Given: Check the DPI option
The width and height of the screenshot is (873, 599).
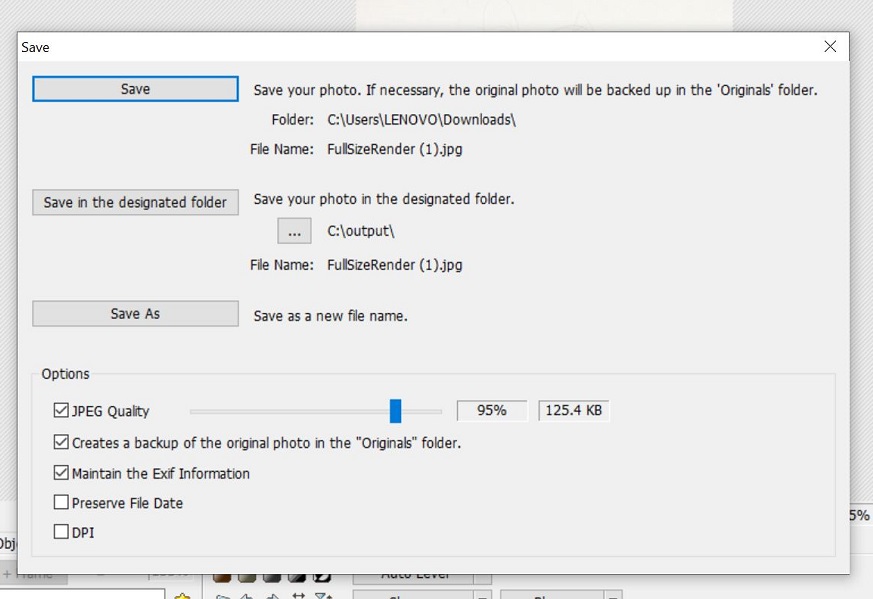Looking at the screenshot, I should point(61,532).
